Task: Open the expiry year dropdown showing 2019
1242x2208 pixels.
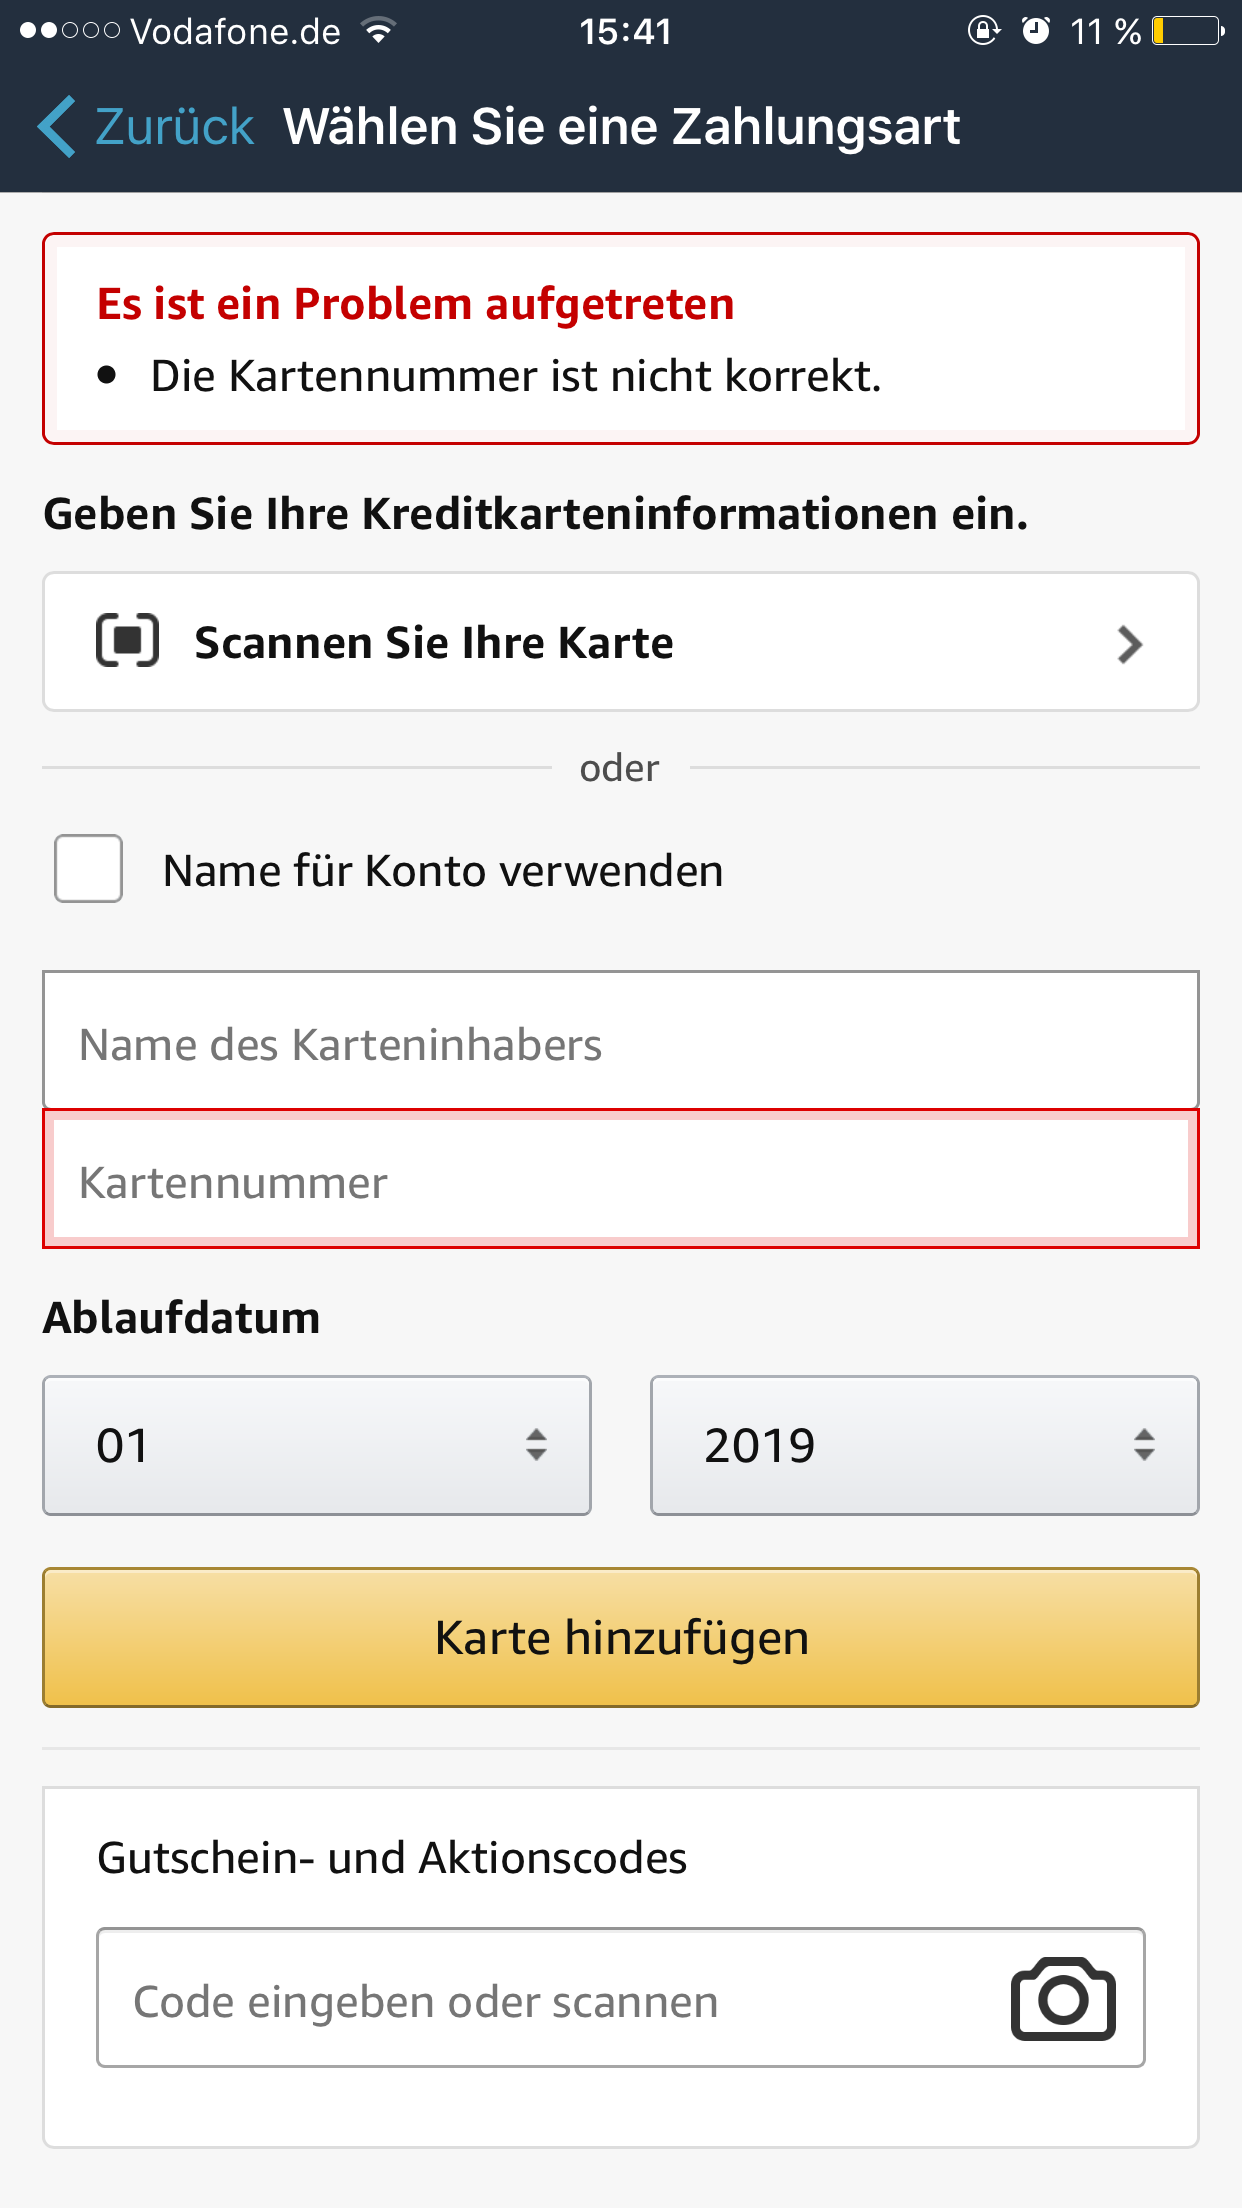Action: point(924,1445)
